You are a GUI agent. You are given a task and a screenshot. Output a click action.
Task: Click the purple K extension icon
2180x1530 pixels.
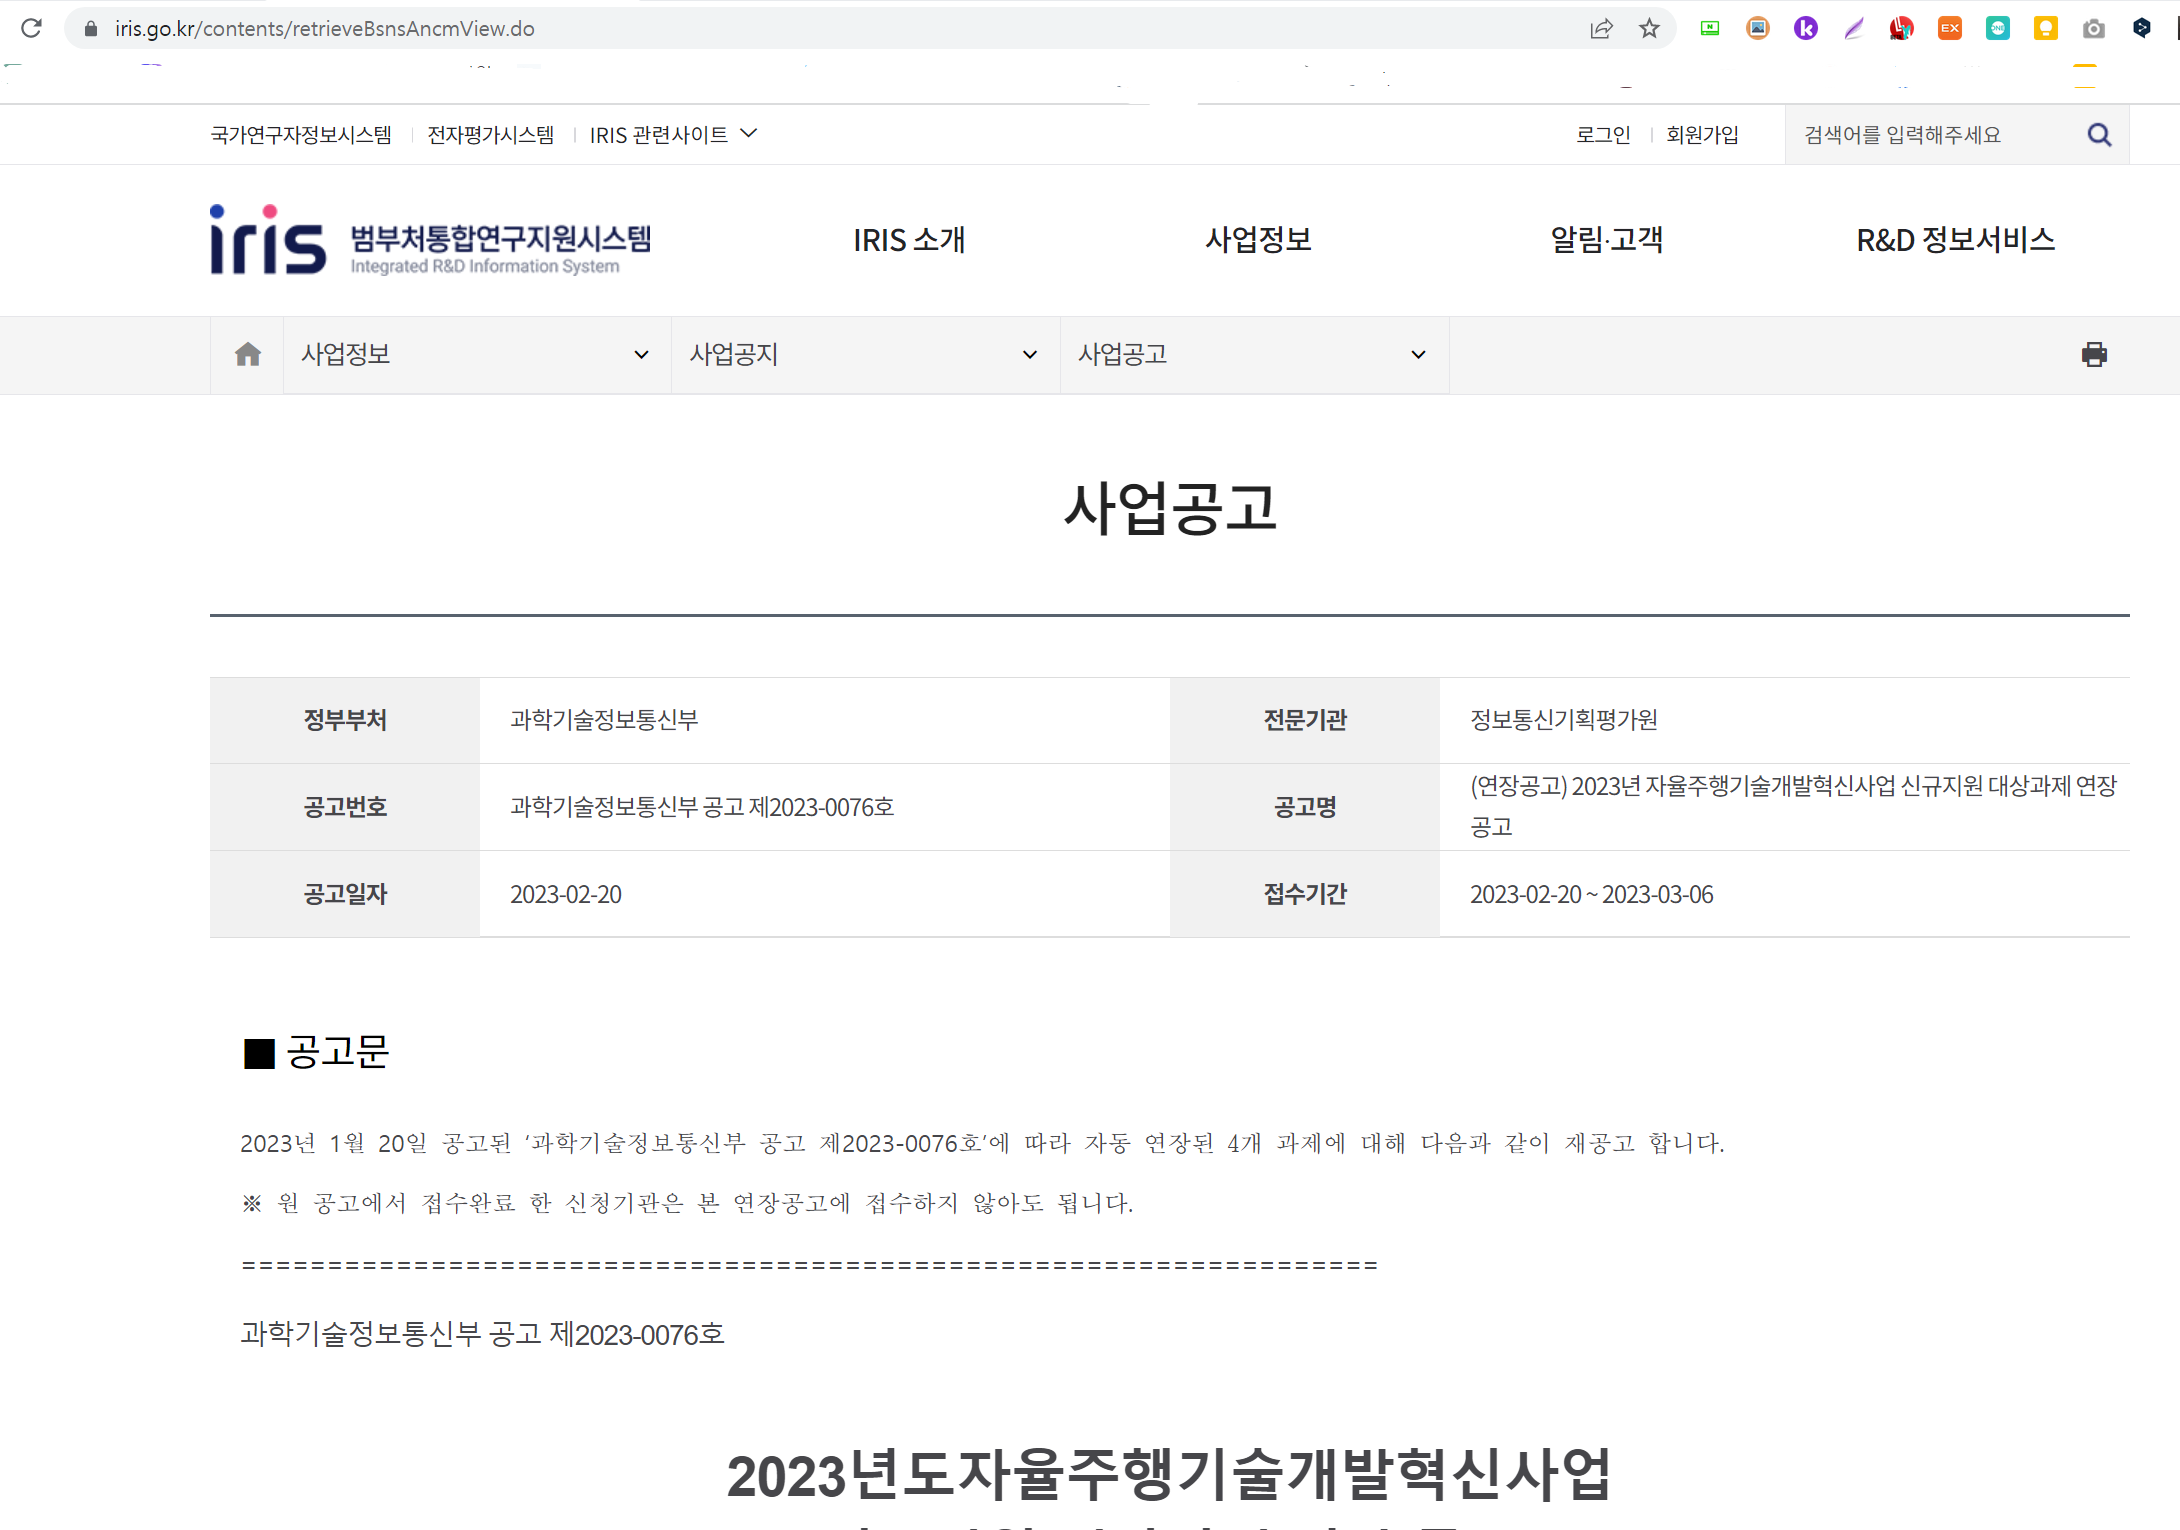coord(1805,29)
